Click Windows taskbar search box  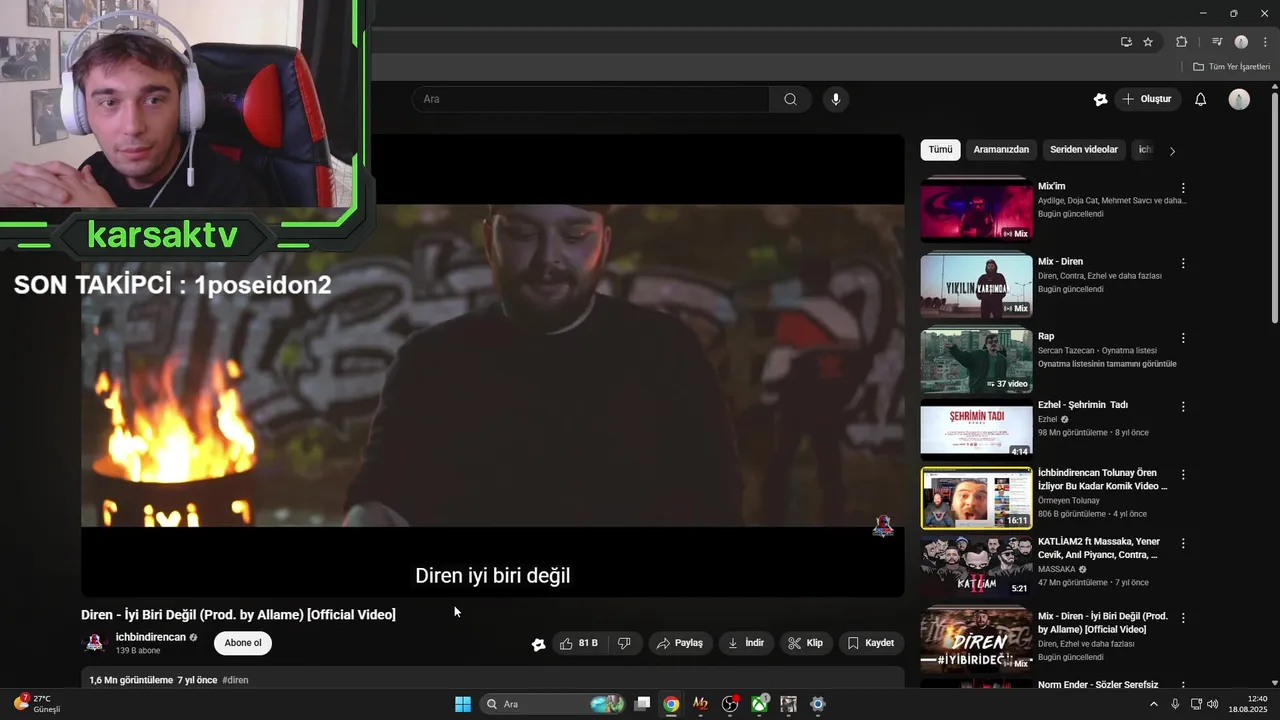coord(553,704)
